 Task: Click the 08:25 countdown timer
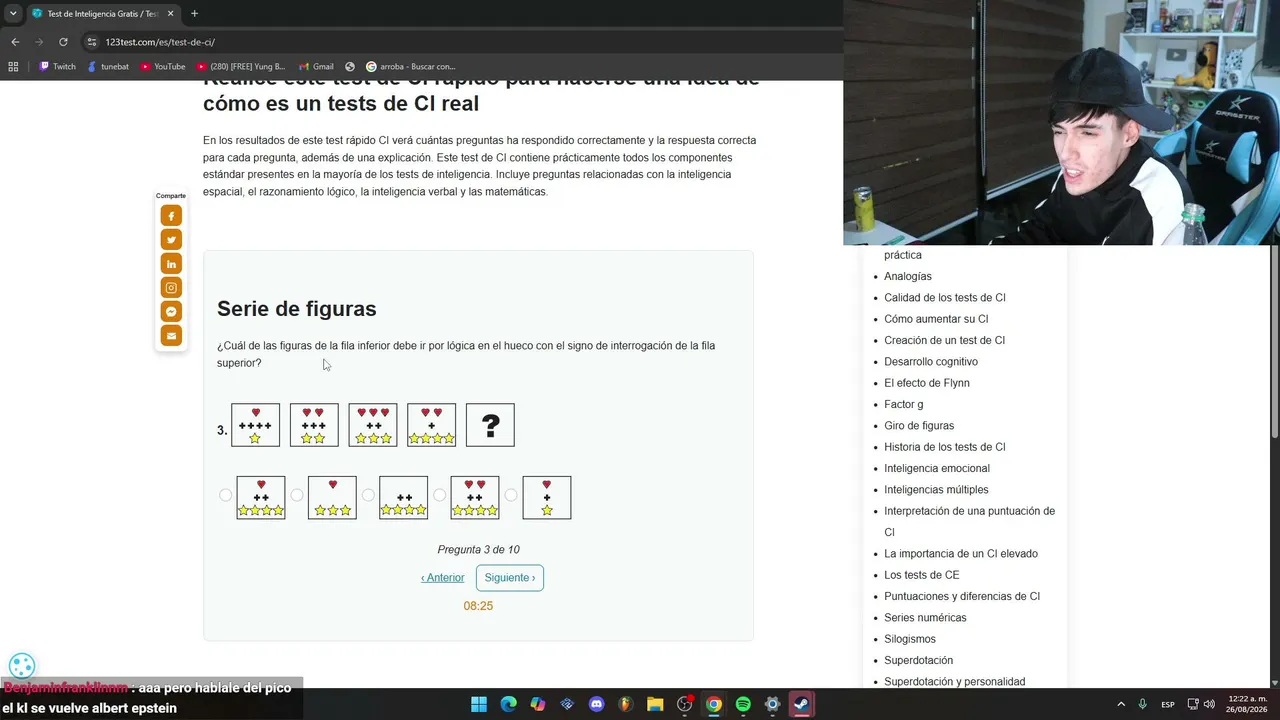point(478,606)
